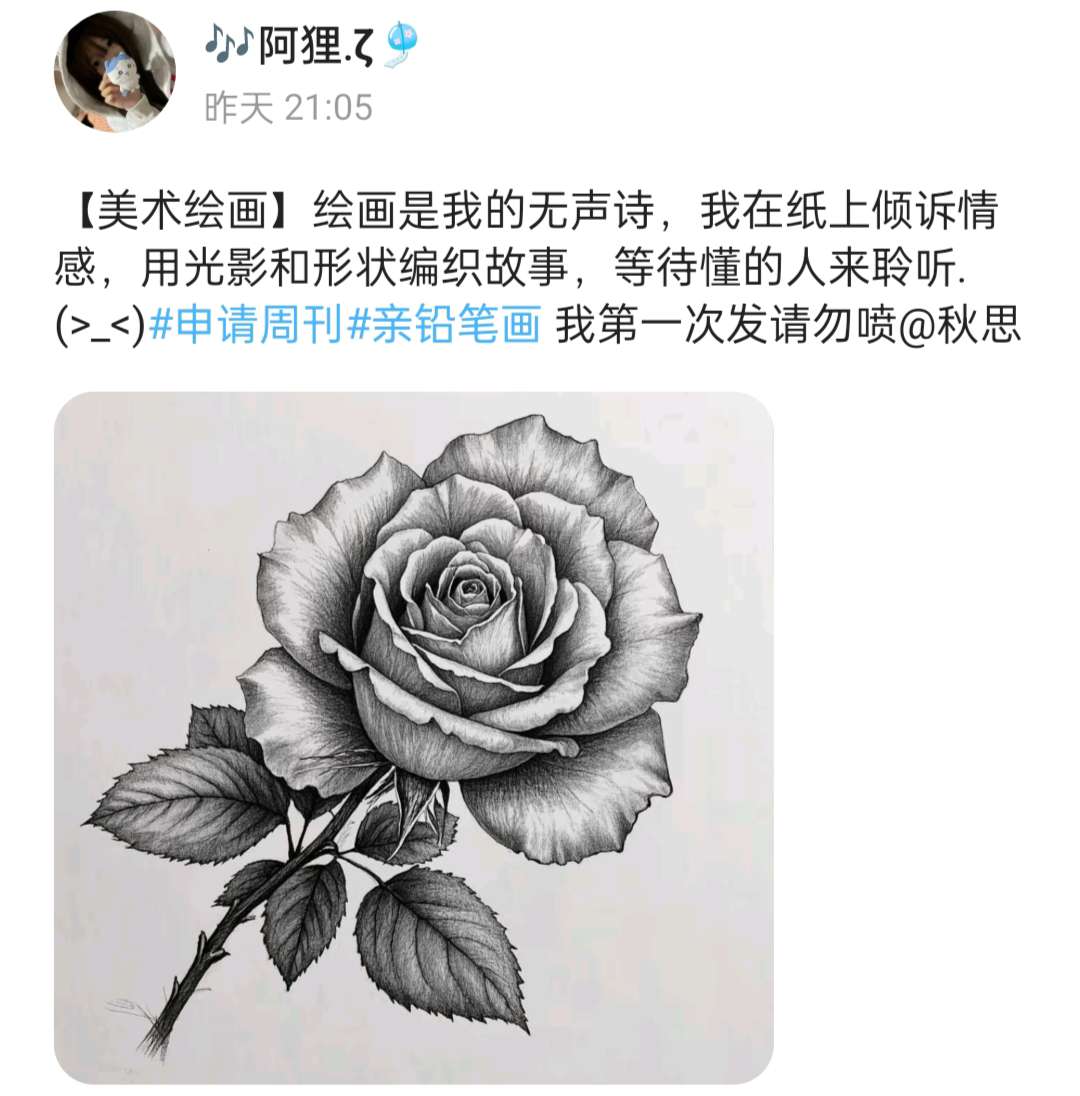Click the 昨天 21:05 post timestamp
The width and height of the screenshot is (1080, 1096).
pos(288,108)
